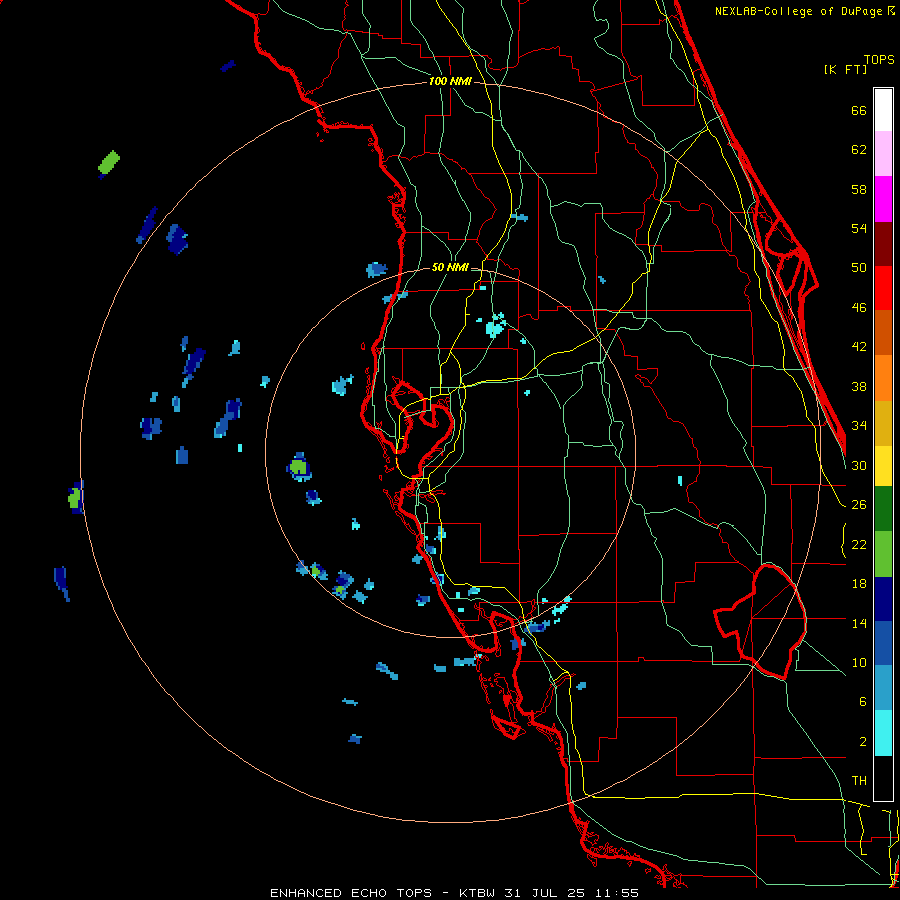Click the TOPS legend title
The image size is (900, 900).
(x=879, y=60)
